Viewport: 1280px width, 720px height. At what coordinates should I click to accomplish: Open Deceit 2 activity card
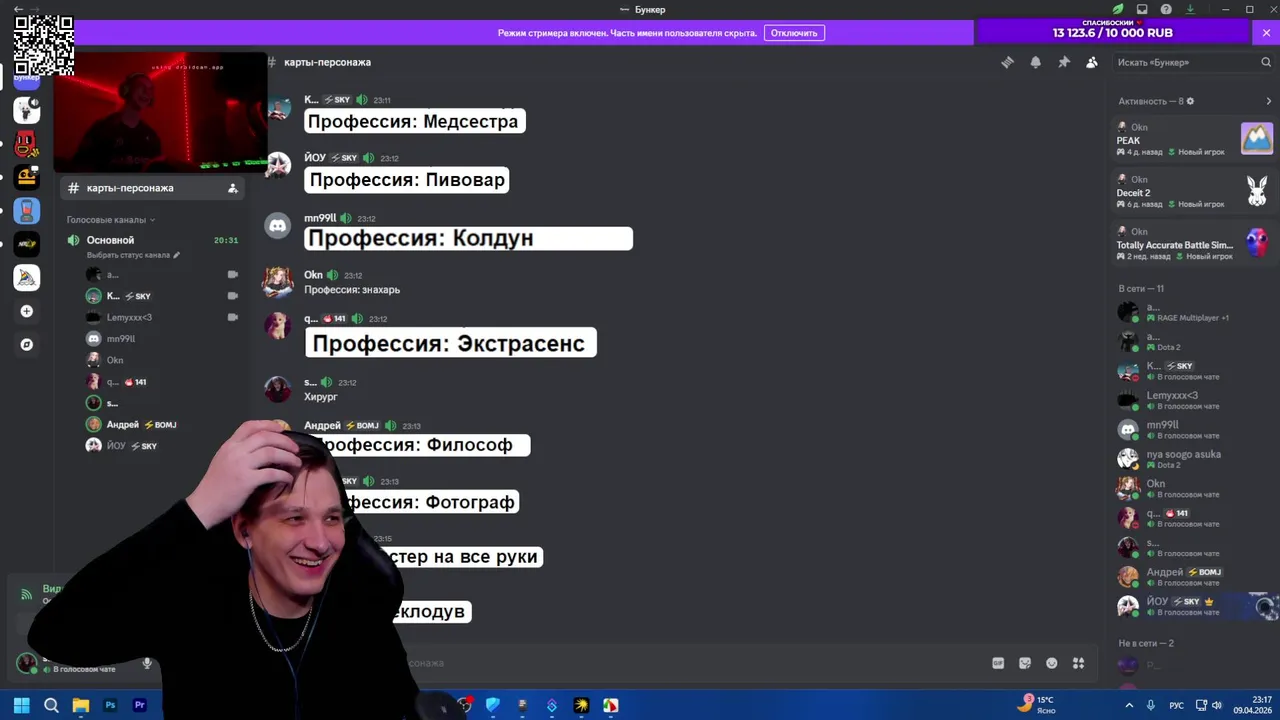(x=1193, y=191)
